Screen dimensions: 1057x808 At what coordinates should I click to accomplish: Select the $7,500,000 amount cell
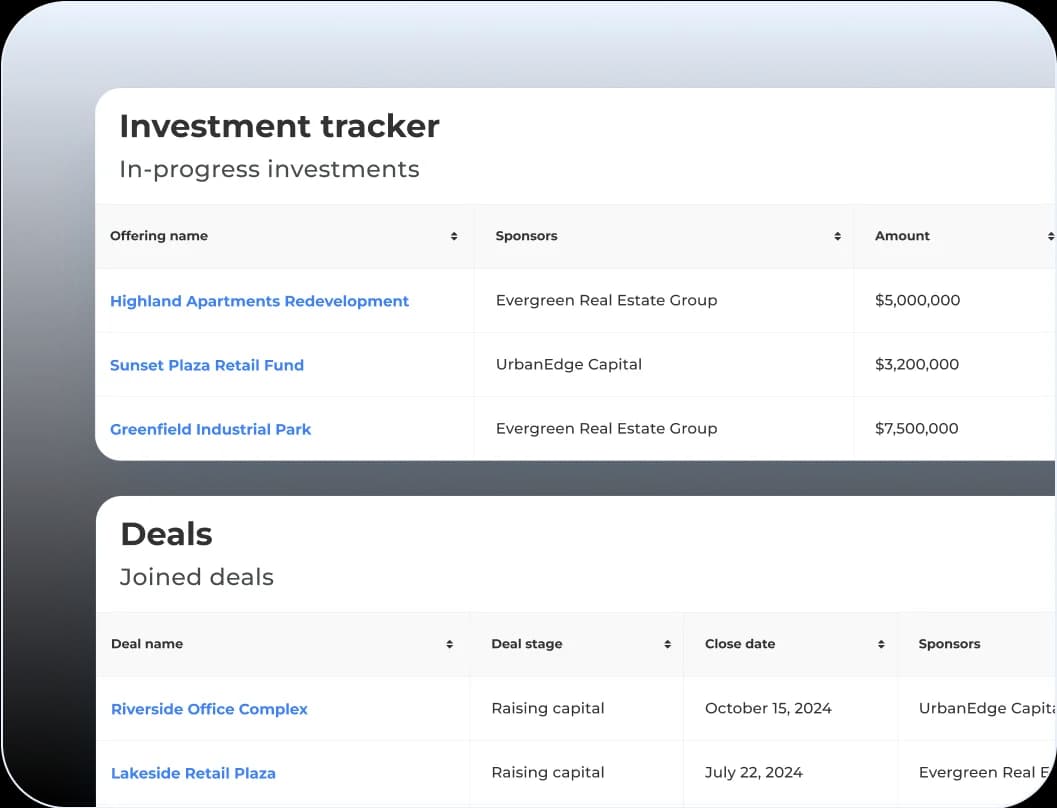(x=916, y=428)
